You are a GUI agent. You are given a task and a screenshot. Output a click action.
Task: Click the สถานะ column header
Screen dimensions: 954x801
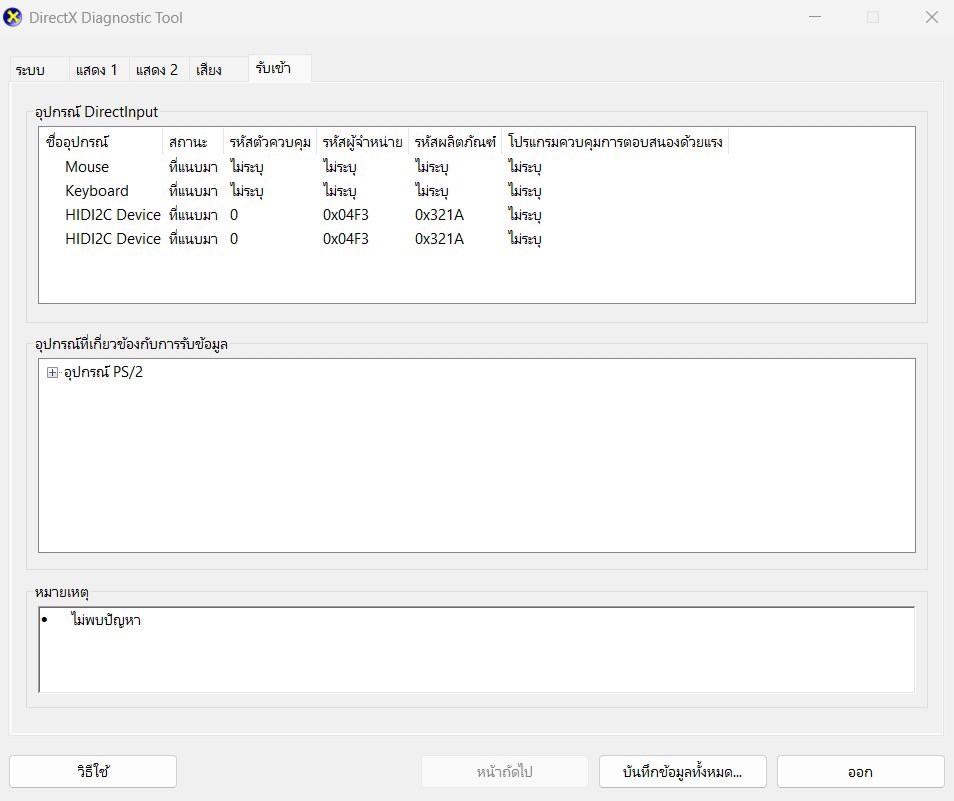[x=192, y=141]
